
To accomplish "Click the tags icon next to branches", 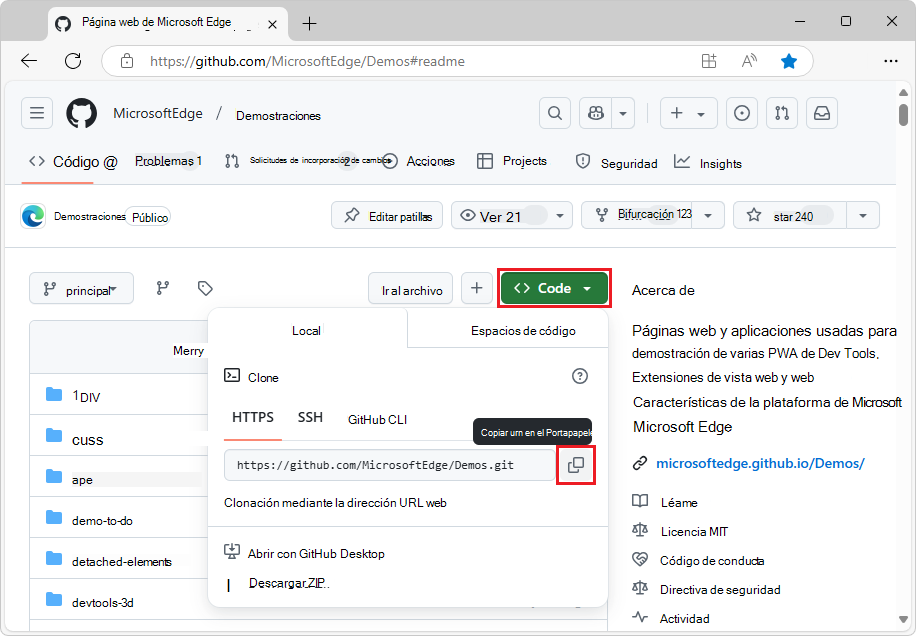I will tap(205, 288).
